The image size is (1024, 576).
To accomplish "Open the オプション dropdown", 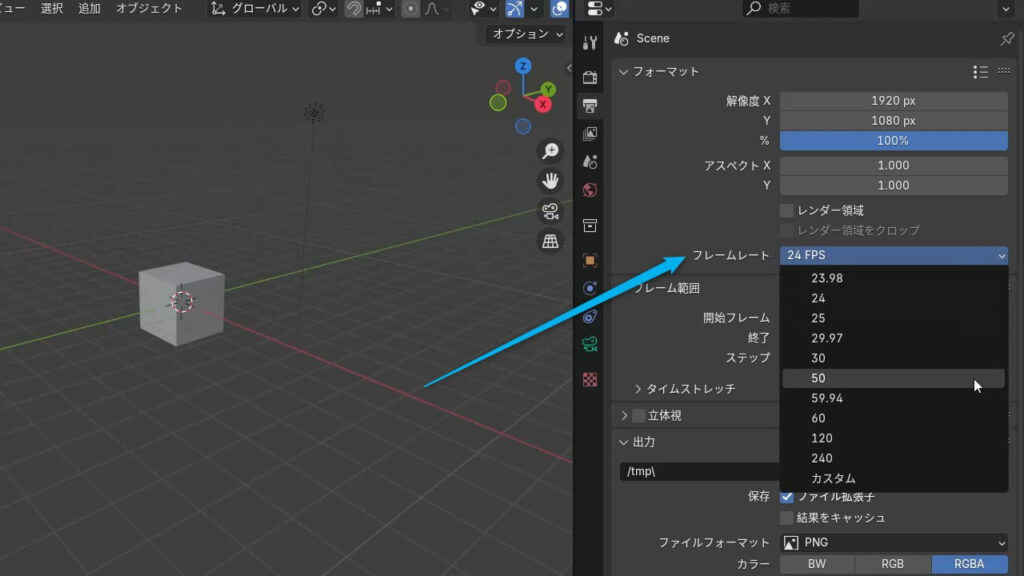I will [526, 34].
